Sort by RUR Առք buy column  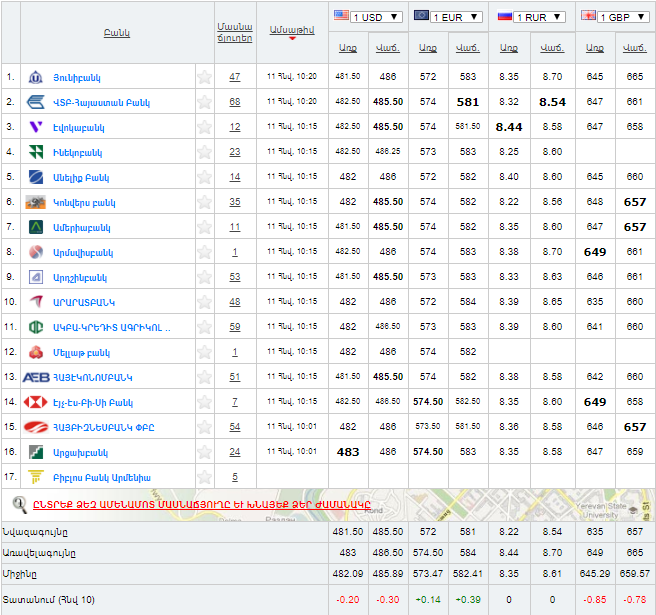coord(509,48)
